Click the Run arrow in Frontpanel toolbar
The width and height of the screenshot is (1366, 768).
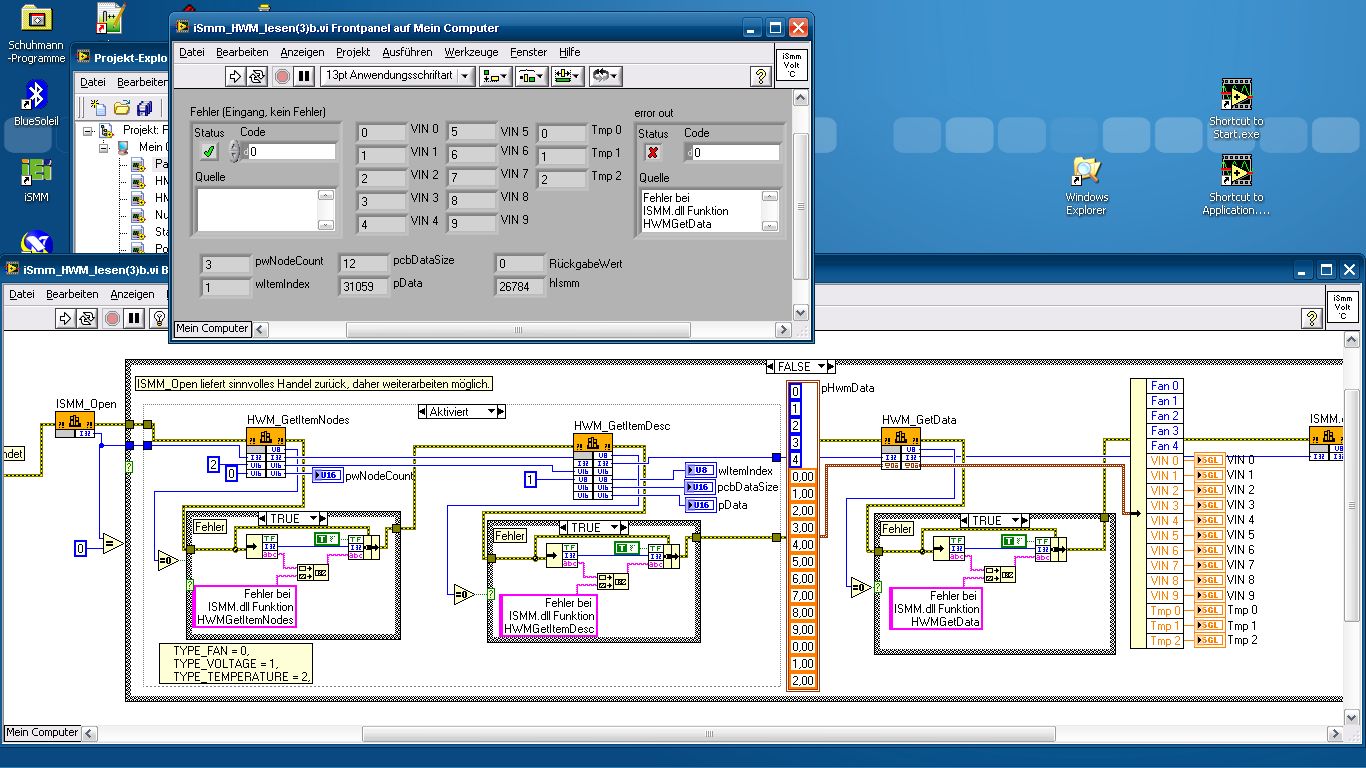(235, 76)
